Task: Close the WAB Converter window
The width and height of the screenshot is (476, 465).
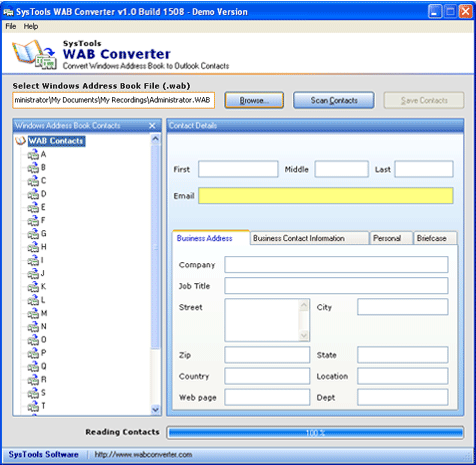Action: click(x=465, y=12)
